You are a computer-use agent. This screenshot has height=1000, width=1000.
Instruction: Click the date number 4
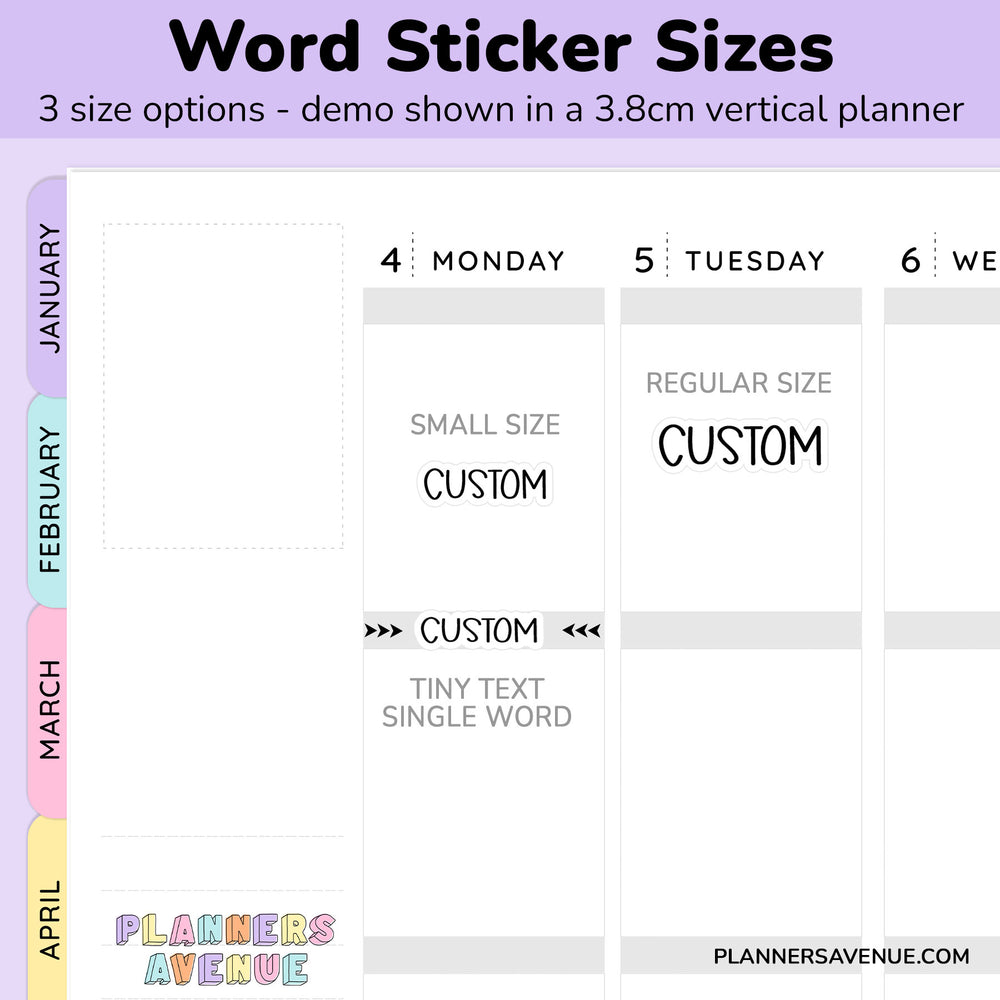pyautogui.click(x=390, y=261)
